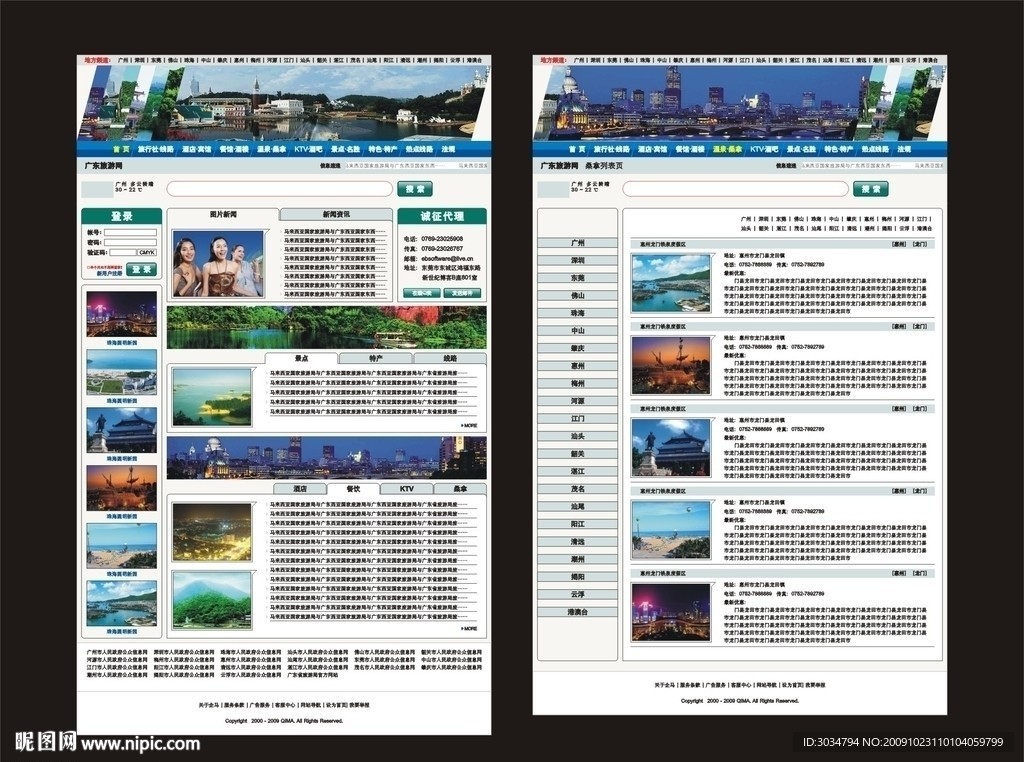Click the search box on left page
1024x762 pixels.
point(280,189)
